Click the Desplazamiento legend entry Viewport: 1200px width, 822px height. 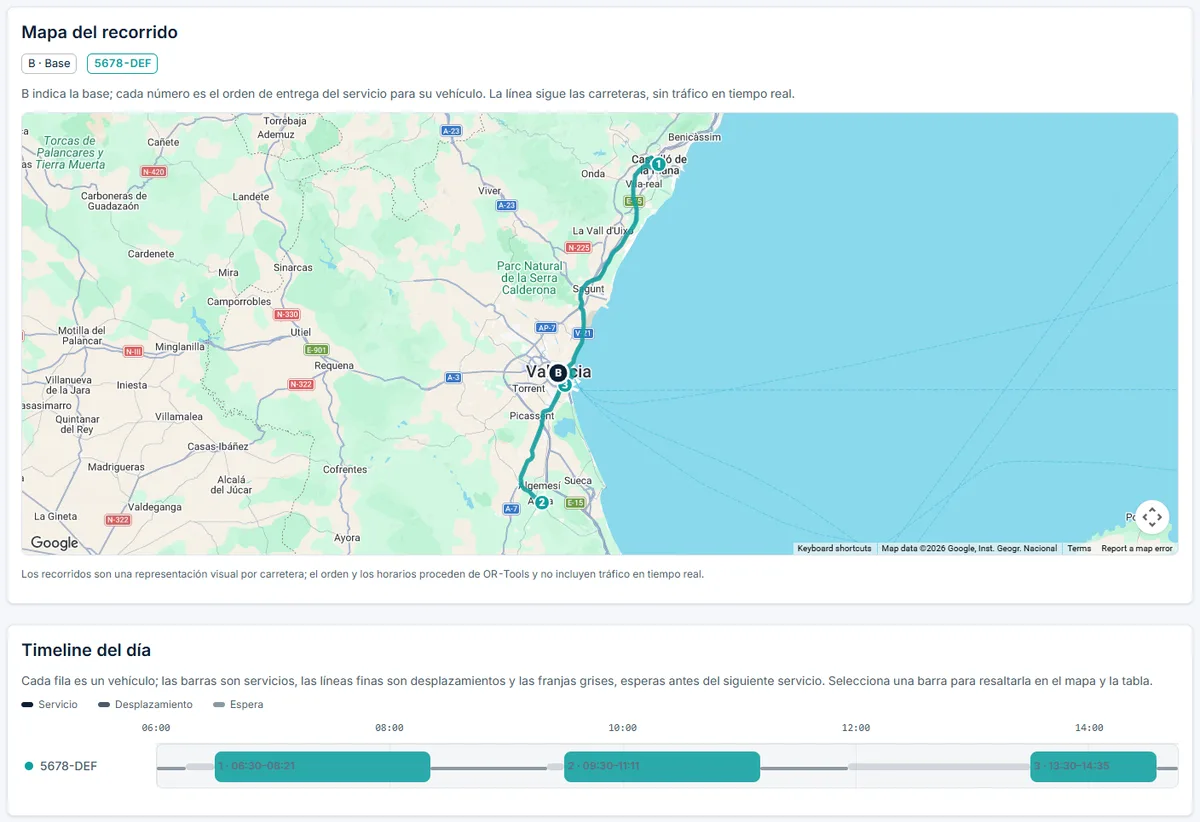pos(145,704)
